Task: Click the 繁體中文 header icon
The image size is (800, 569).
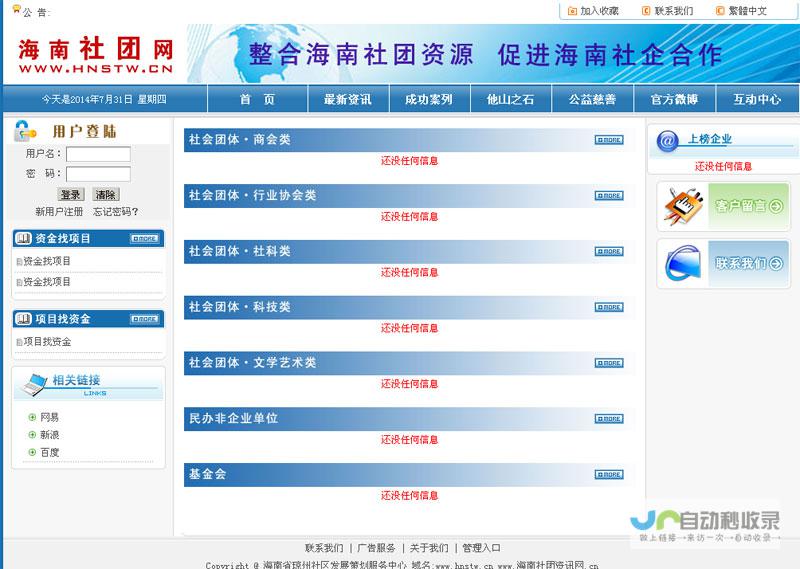Action: [720, 11]
